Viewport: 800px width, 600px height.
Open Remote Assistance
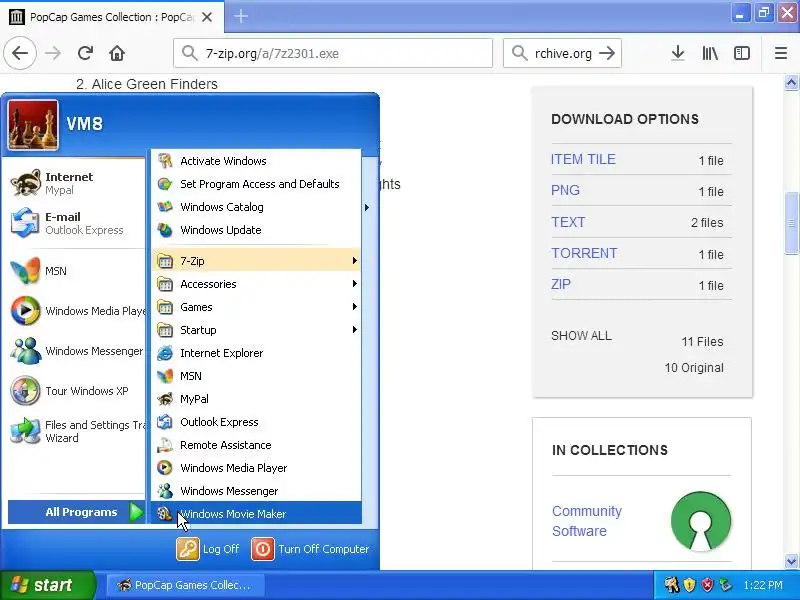[257, 445]
